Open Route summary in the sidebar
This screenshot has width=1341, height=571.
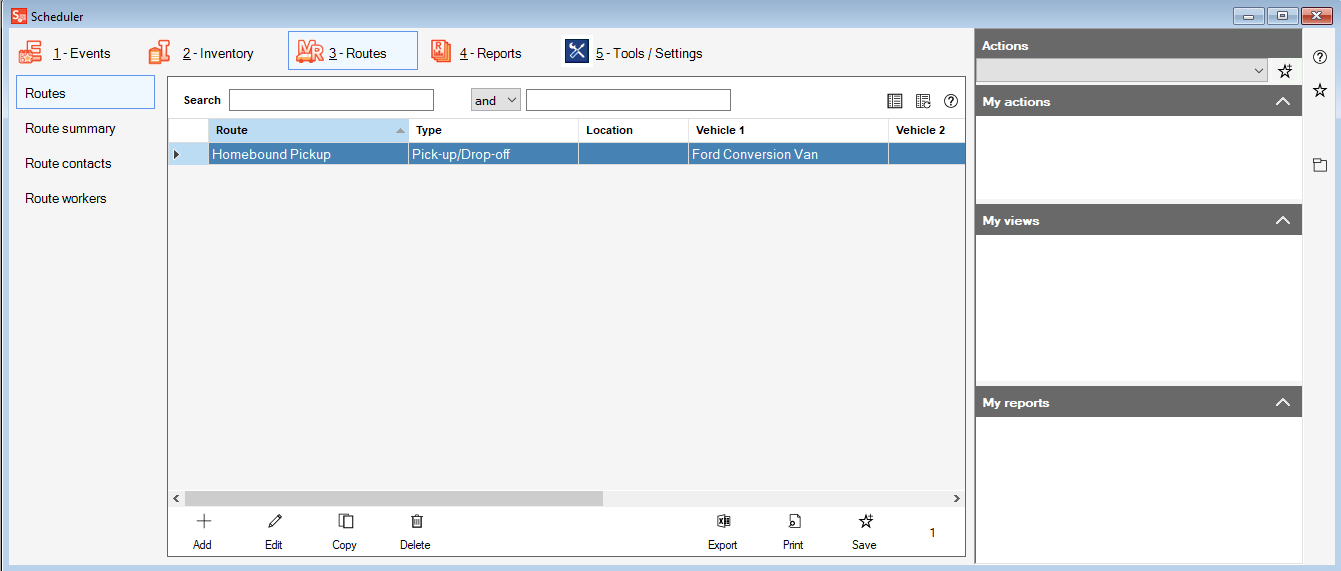(x=70, y=128)
